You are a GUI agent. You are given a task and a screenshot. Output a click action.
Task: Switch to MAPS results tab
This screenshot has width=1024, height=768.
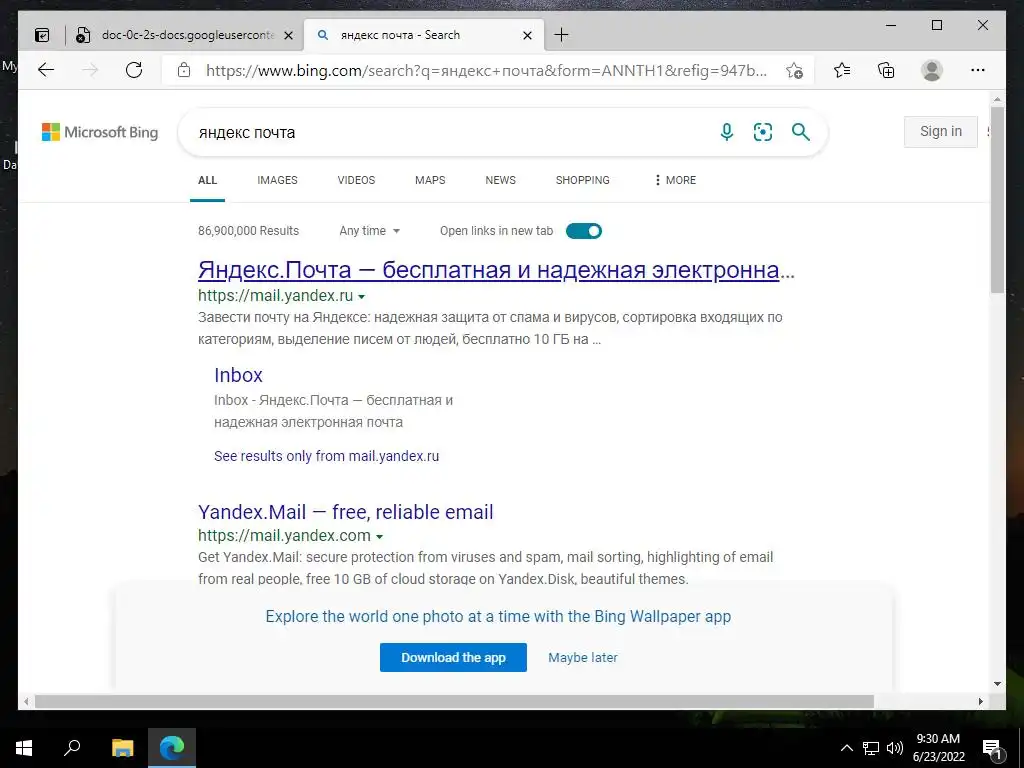pyautogui.click(x=430, y=180)
